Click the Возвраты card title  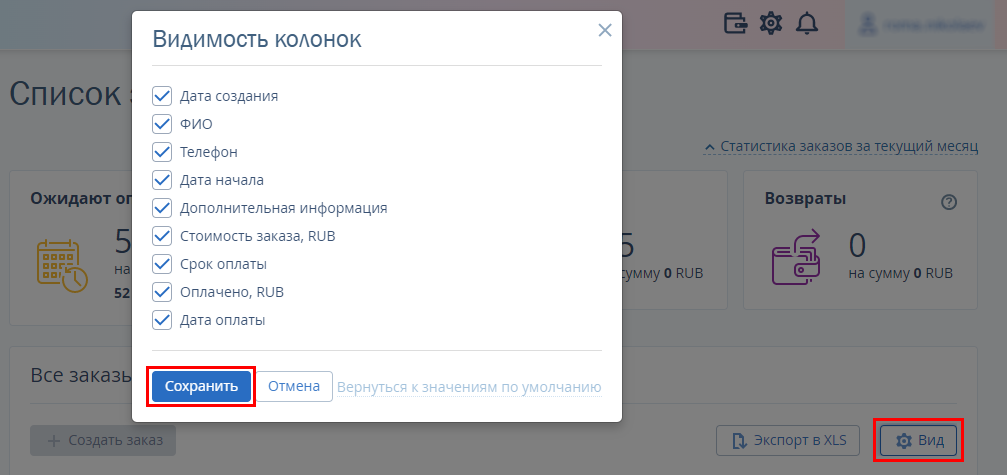tap(805, 198)
